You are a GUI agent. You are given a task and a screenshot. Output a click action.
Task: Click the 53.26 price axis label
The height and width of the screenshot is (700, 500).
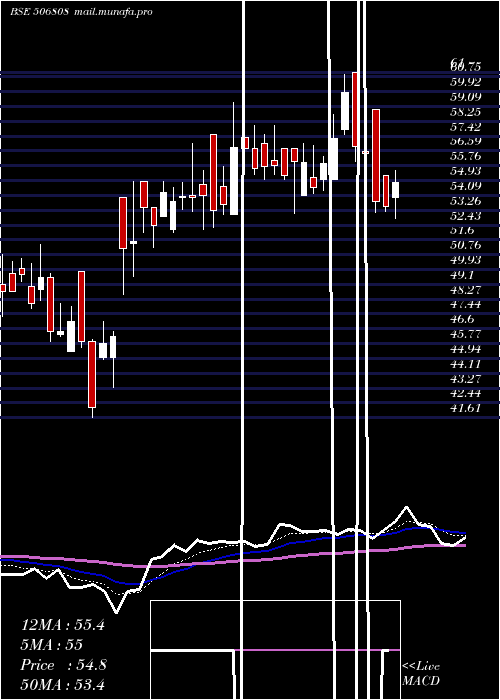(466, 200)
